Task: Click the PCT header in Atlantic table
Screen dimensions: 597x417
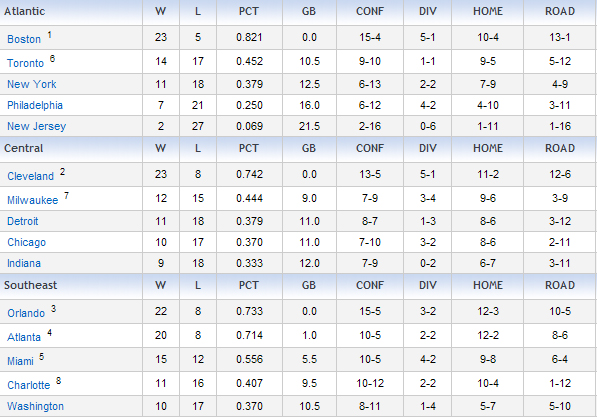Action: click(x=249, y=11)
